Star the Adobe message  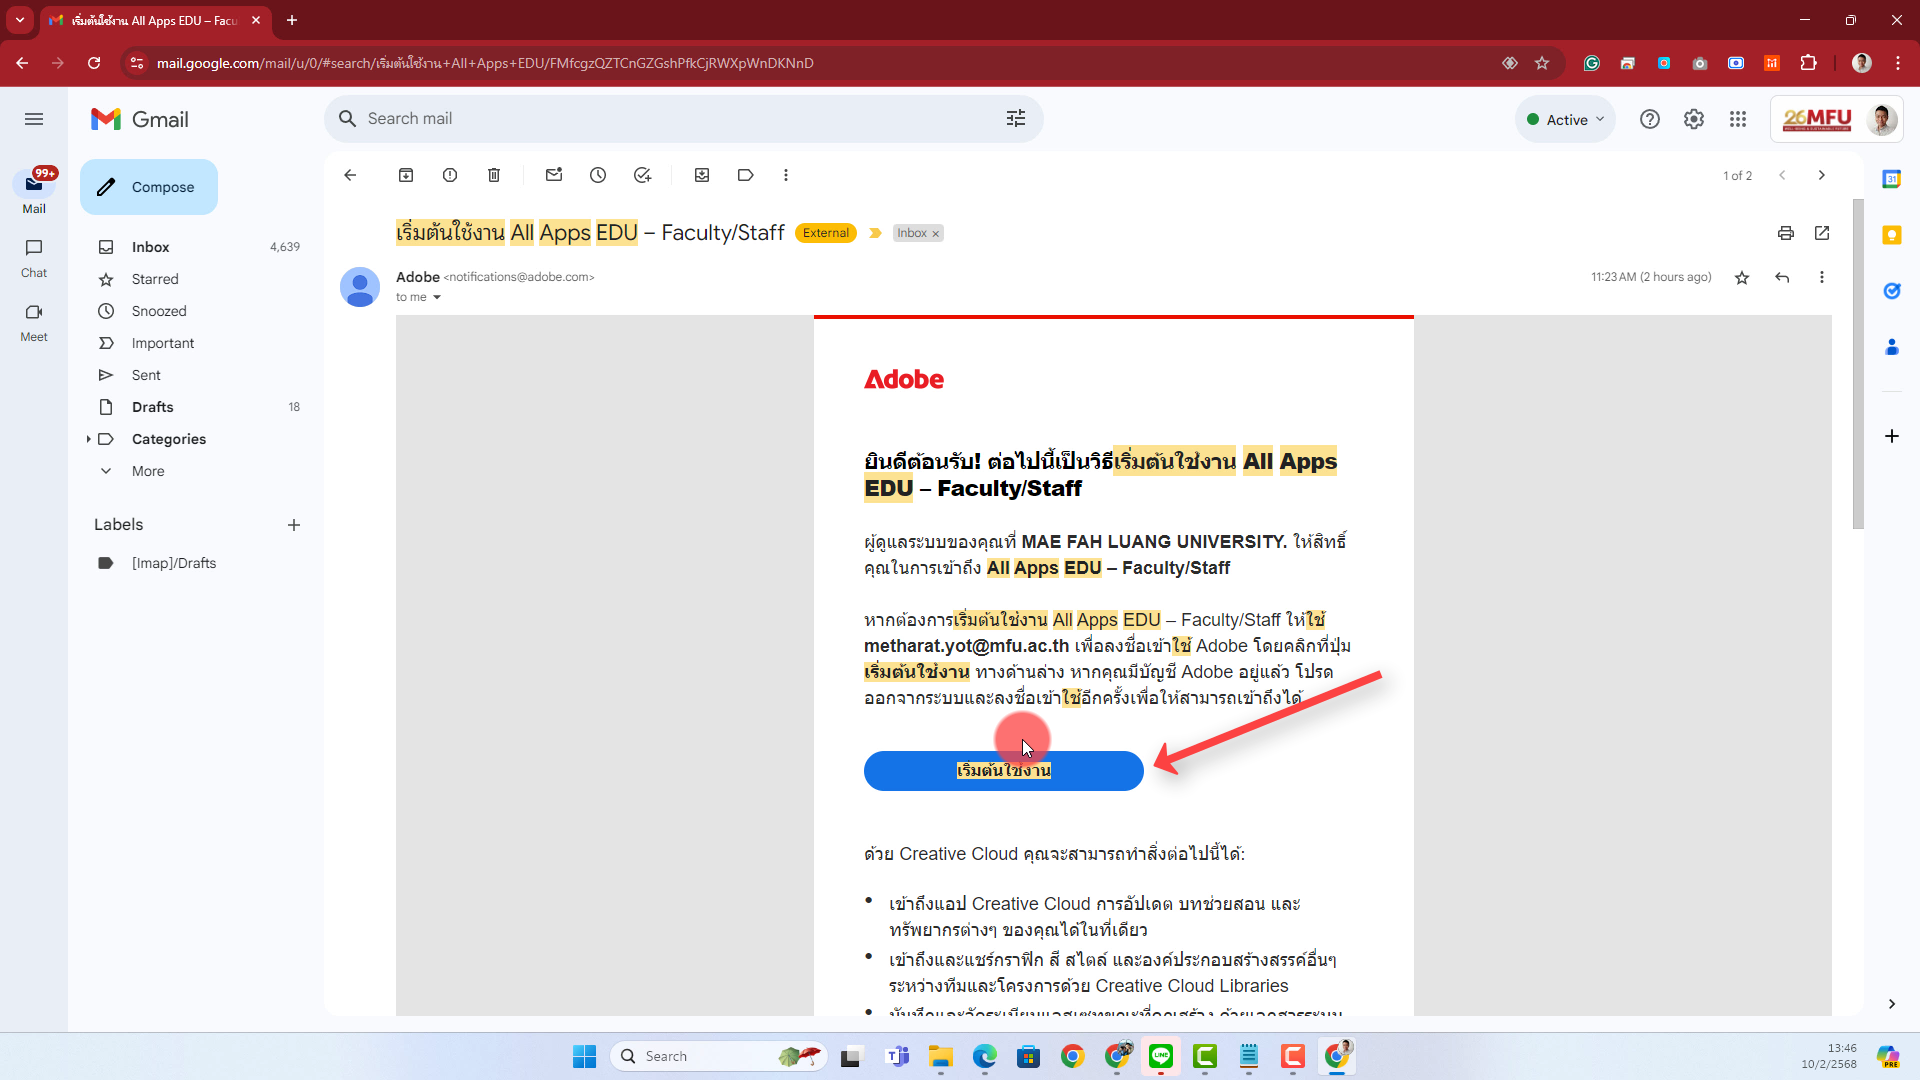click(1742, 278)
